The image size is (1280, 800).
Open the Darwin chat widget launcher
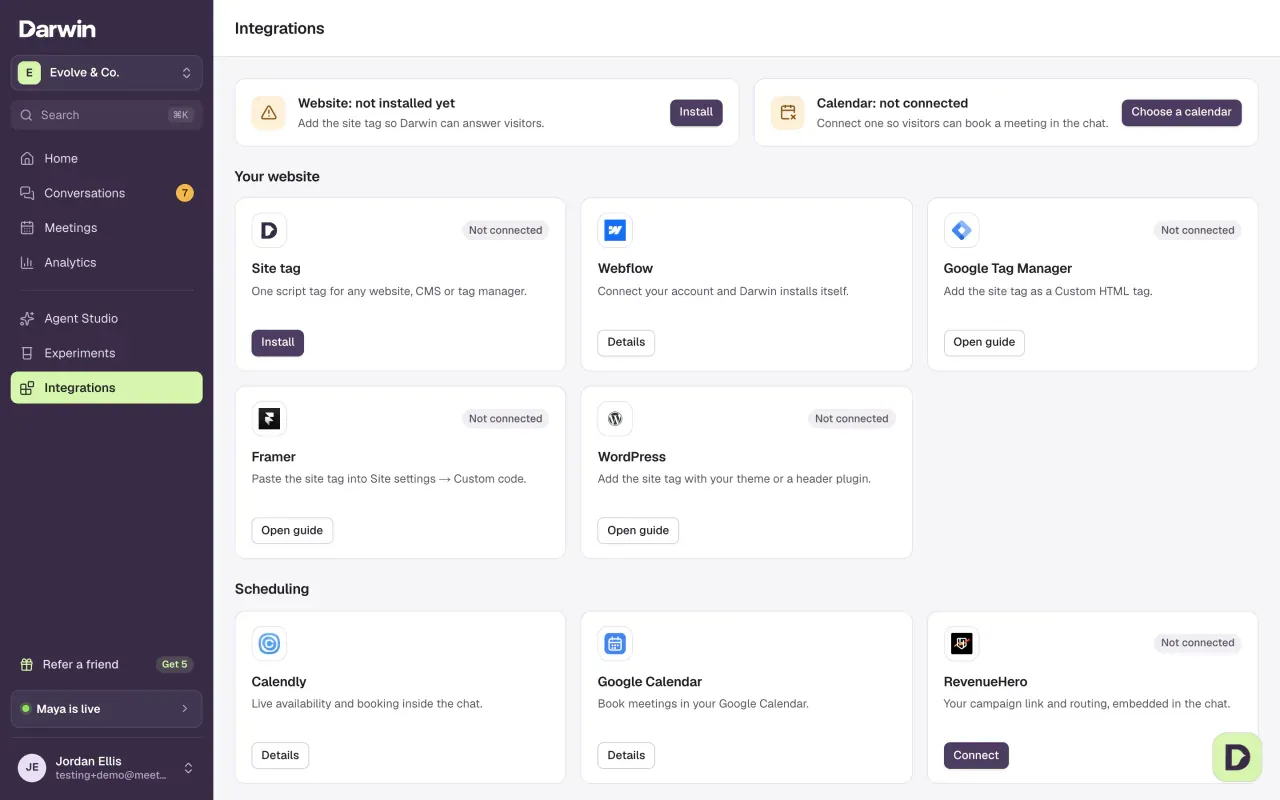pyautogui.click(x=1237, y=757)
